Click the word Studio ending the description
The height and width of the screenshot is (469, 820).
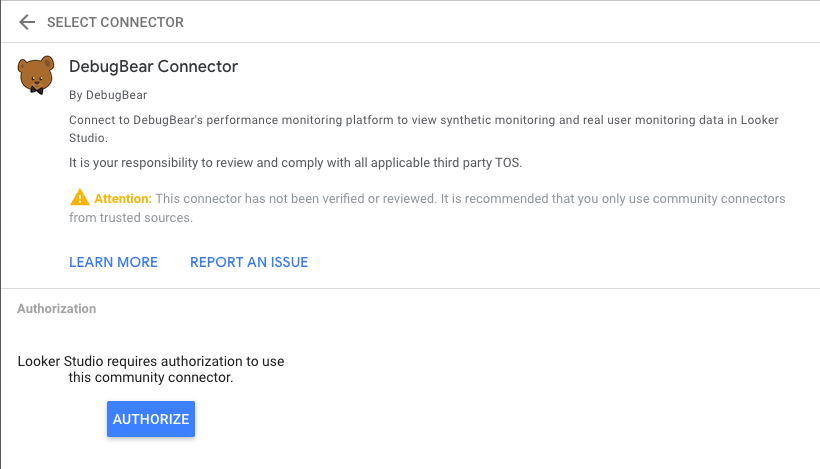coord(88,138)
